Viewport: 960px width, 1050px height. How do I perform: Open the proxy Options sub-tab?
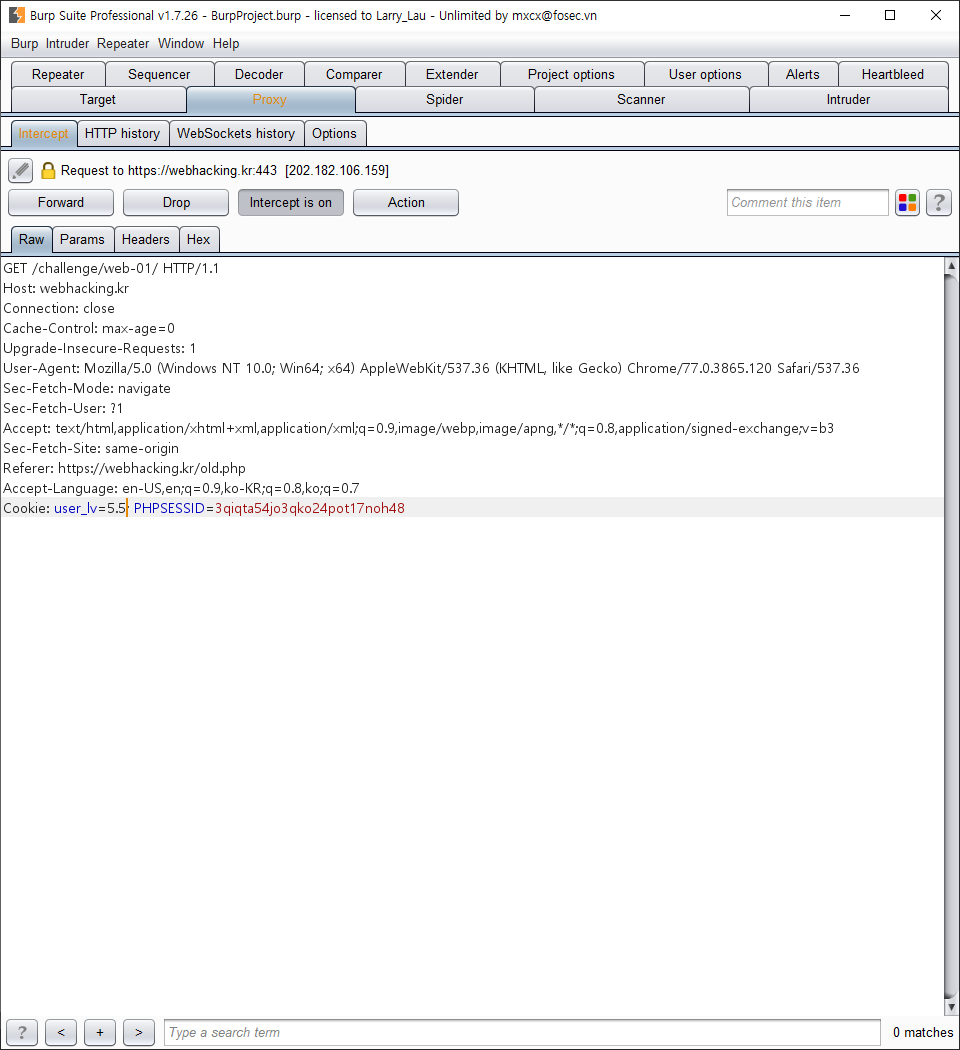click(334, 133)
